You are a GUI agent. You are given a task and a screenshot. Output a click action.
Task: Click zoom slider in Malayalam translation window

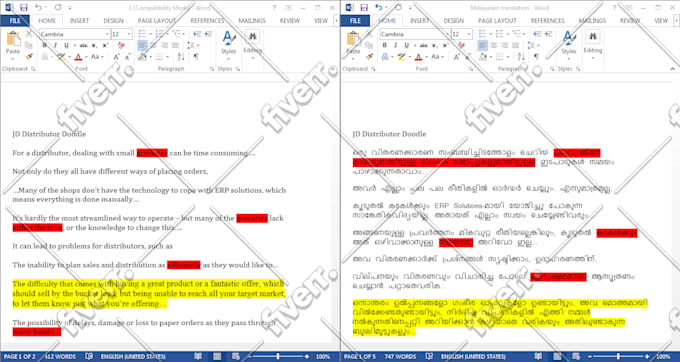click(618, 356)
